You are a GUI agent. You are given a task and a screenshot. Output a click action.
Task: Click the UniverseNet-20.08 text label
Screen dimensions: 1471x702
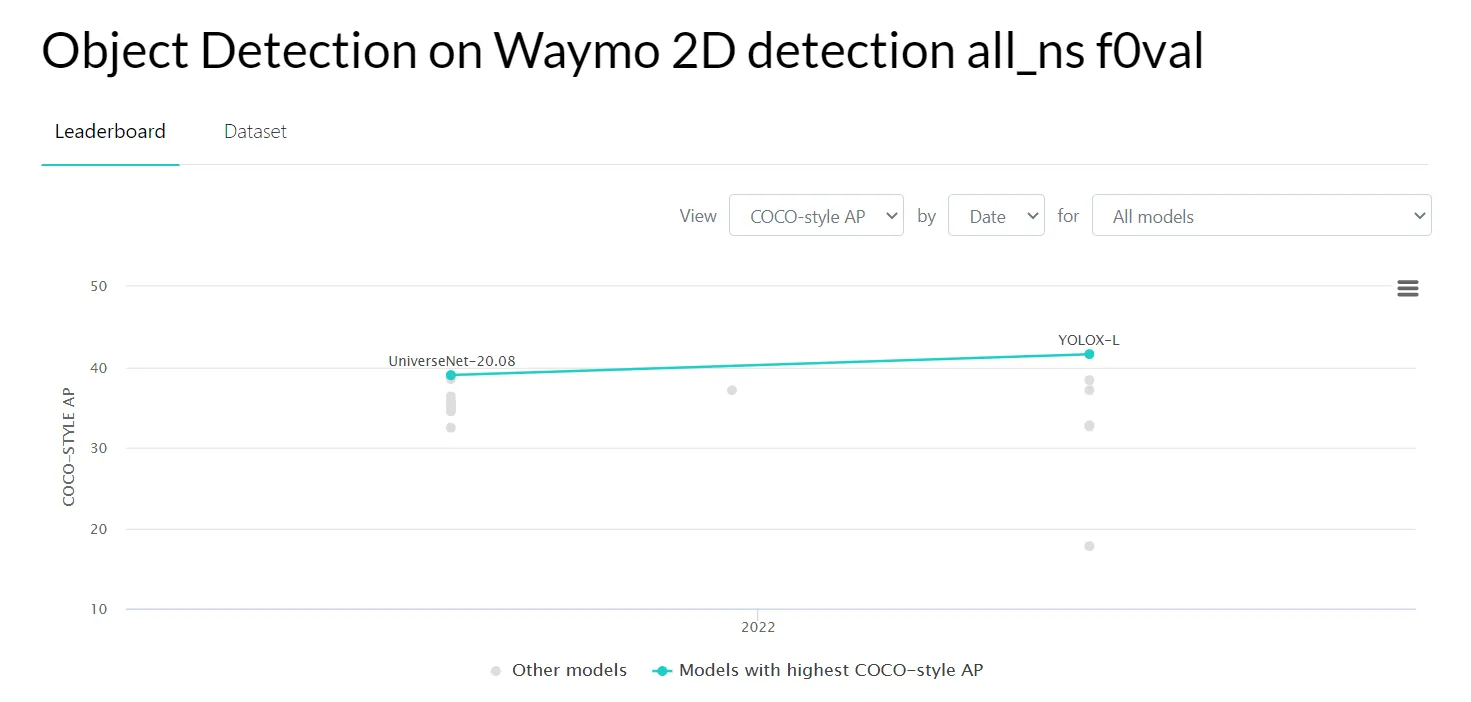point(452,361)
